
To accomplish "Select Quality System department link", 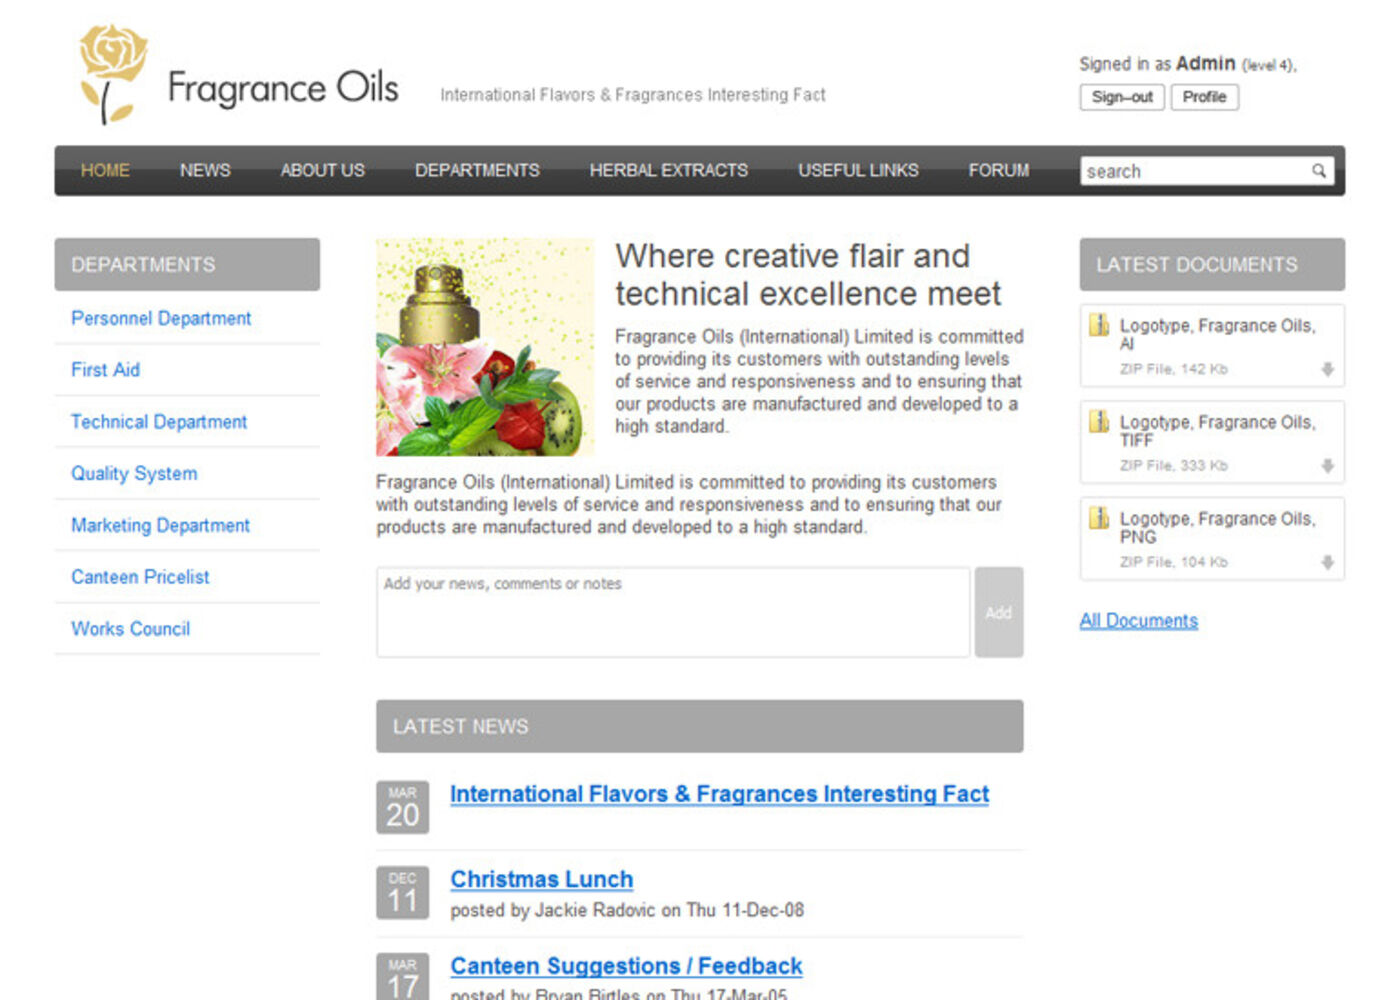I will click(134, 474).
